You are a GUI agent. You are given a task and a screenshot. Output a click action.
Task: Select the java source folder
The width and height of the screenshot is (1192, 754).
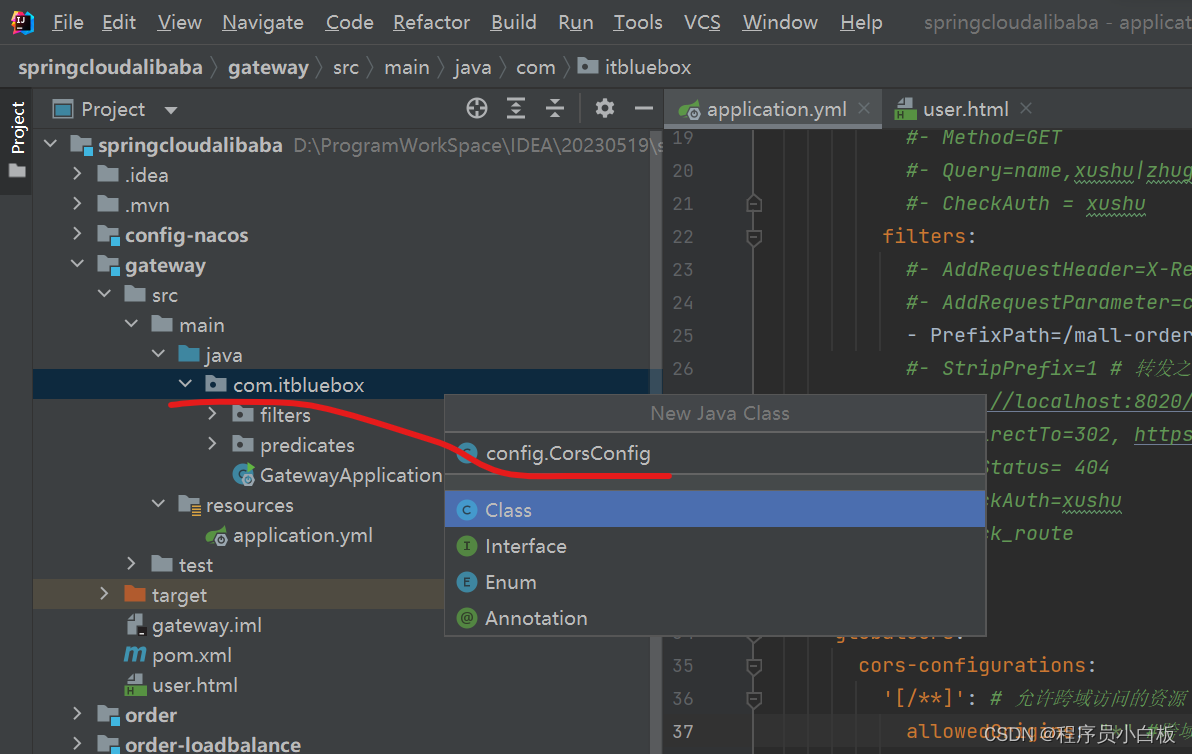pyautogui.click(x=224, y=355)
